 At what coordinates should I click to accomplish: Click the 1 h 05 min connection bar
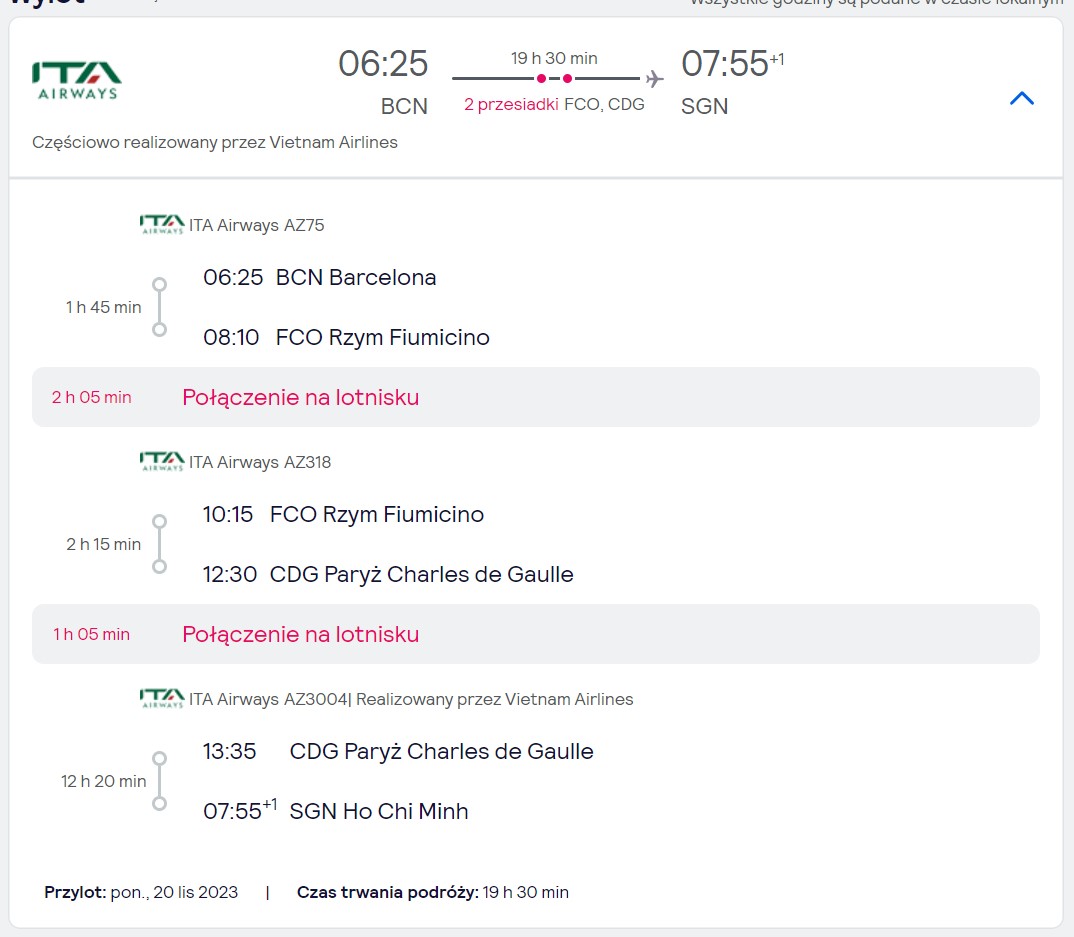[536, 634]
